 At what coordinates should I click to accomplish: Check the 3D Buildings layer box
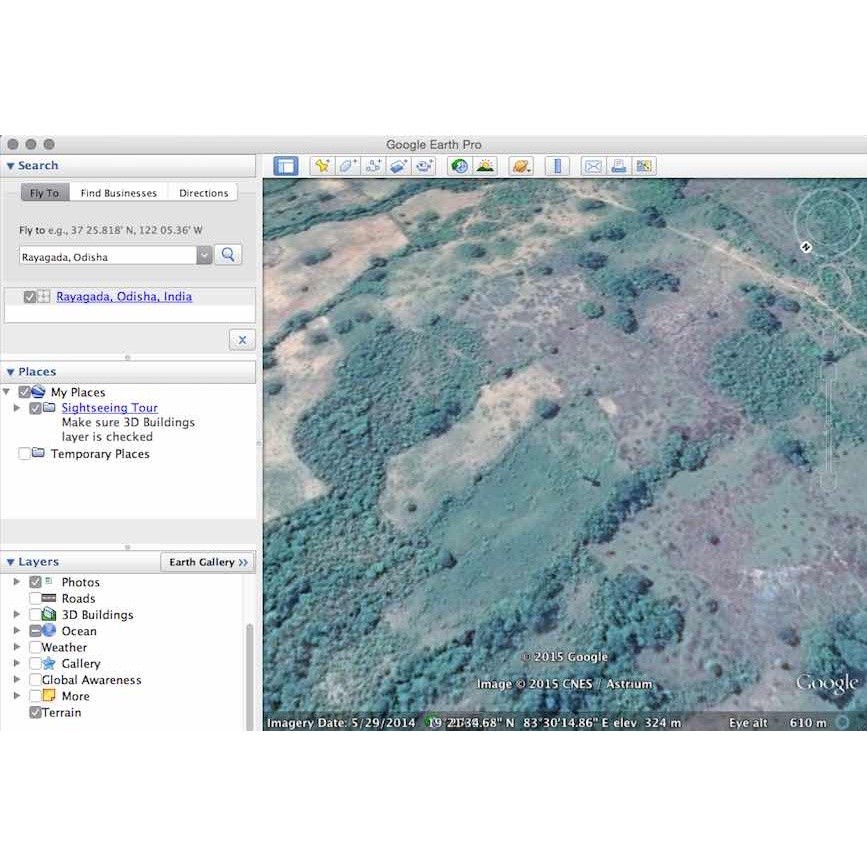tap(36, 615)
